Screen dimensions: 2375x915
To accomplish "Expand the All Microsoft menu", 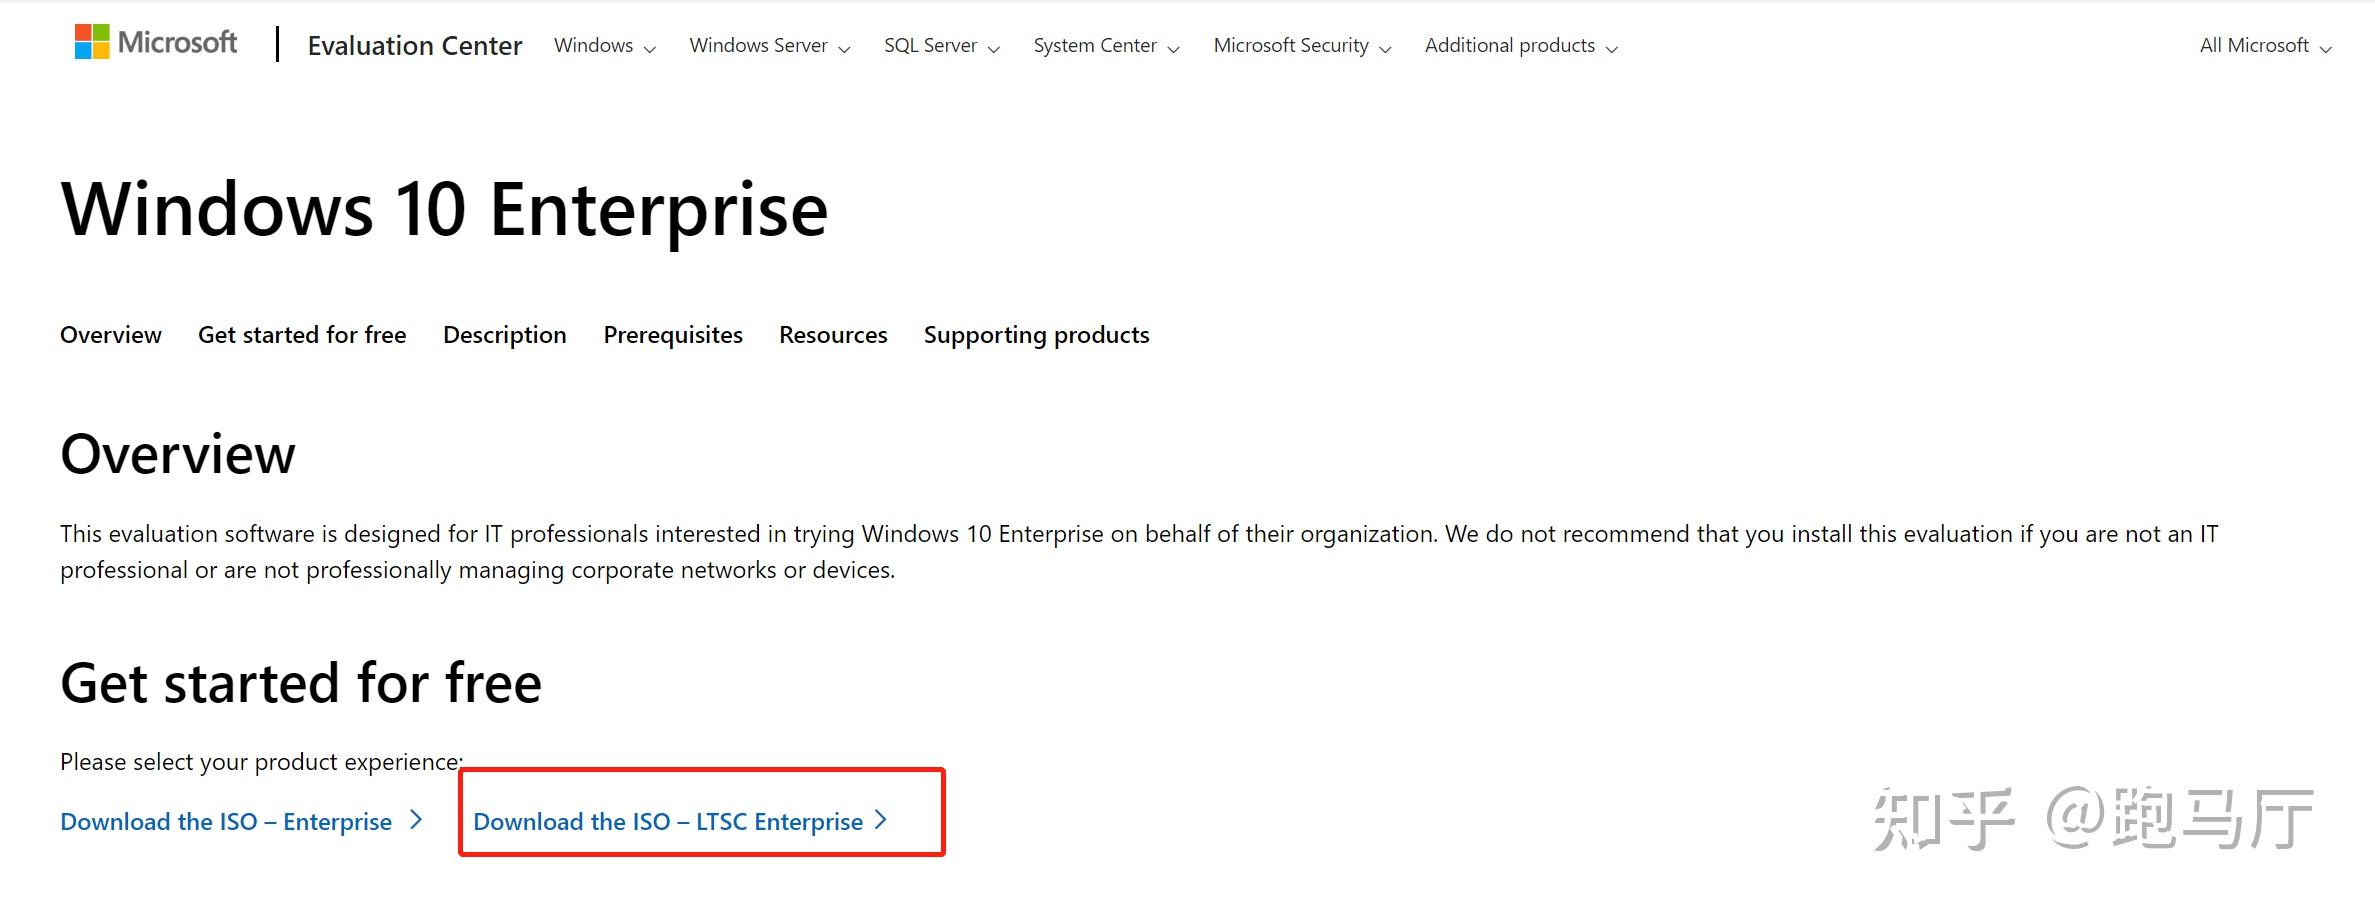I will [2265, 46].
